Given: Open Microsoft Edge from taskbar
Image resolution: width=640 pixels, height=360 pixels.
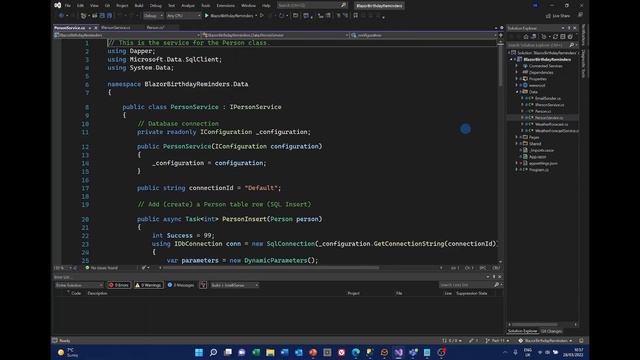Looking at the screenshot, I should pos(356,352).
